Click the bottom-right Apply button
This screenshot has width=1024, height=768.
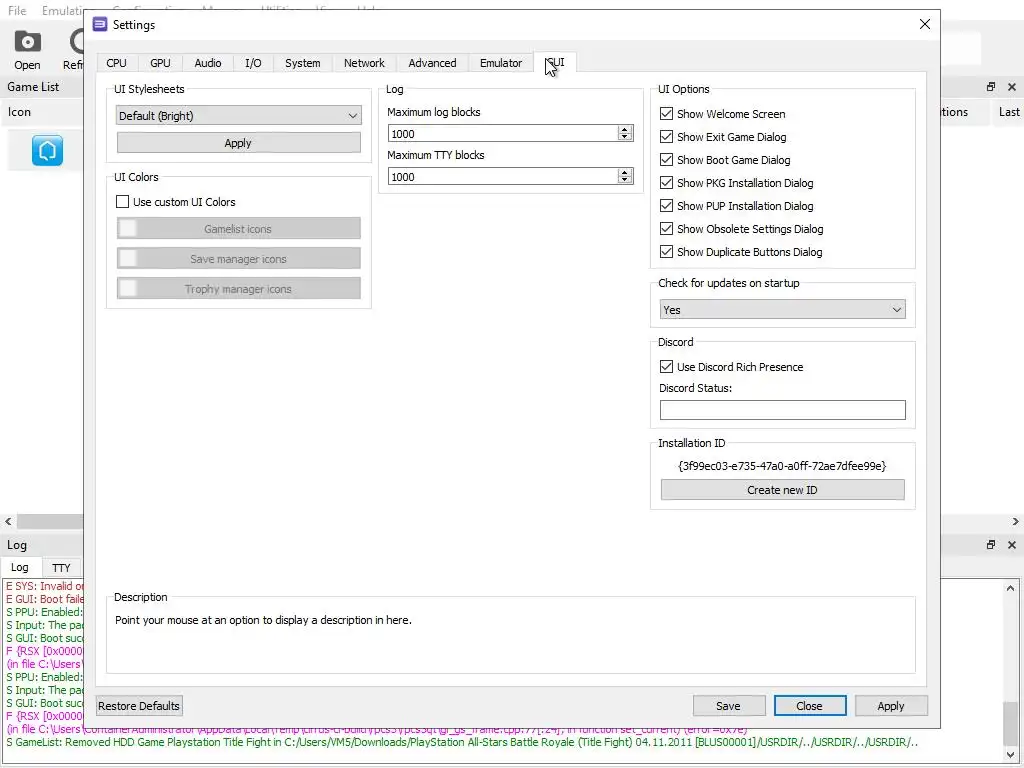(891, 706)
